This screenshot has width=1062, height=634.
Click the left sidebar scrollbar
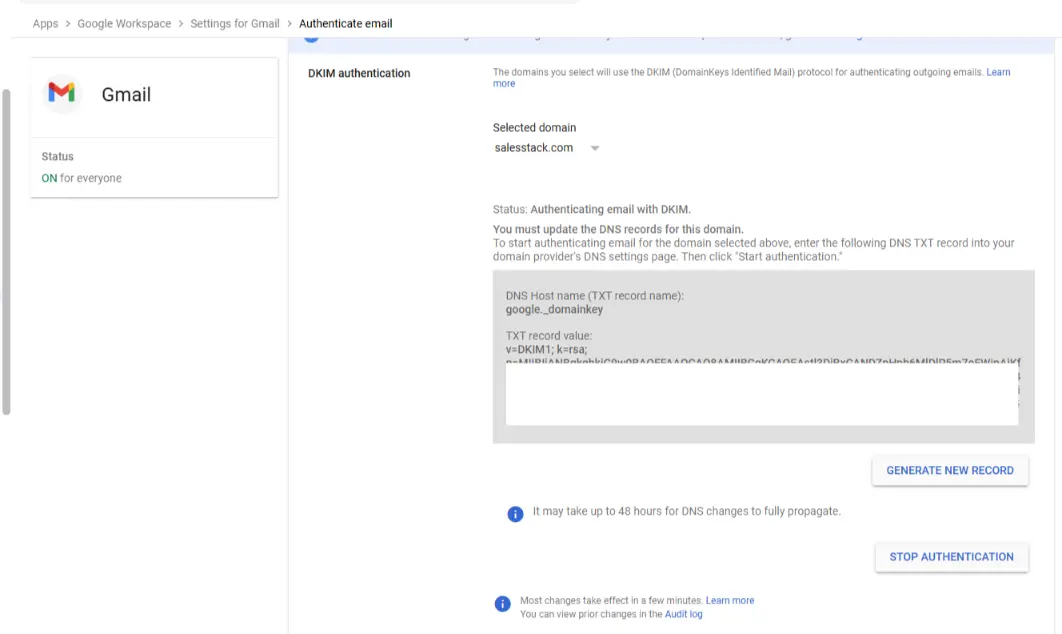pos(6,251)
